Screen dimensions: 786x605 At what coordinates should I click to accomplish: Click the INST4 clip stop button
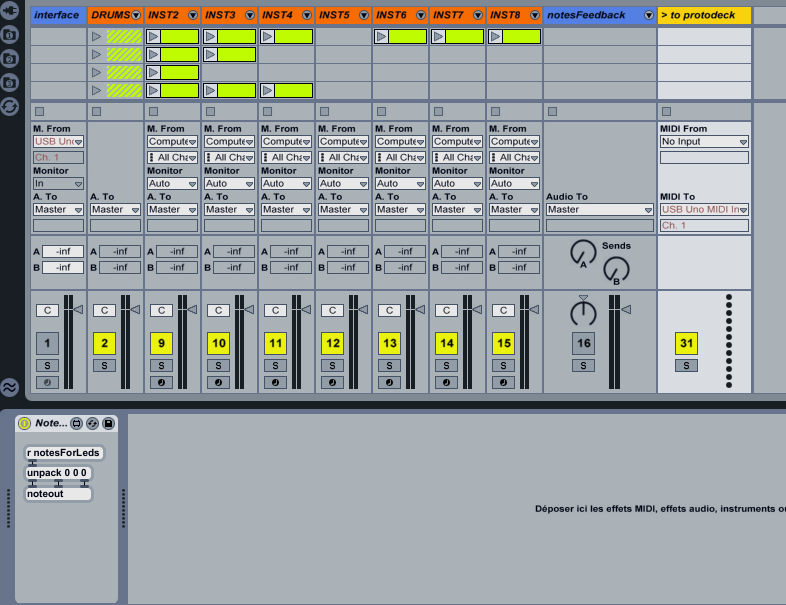pos(266,110)
